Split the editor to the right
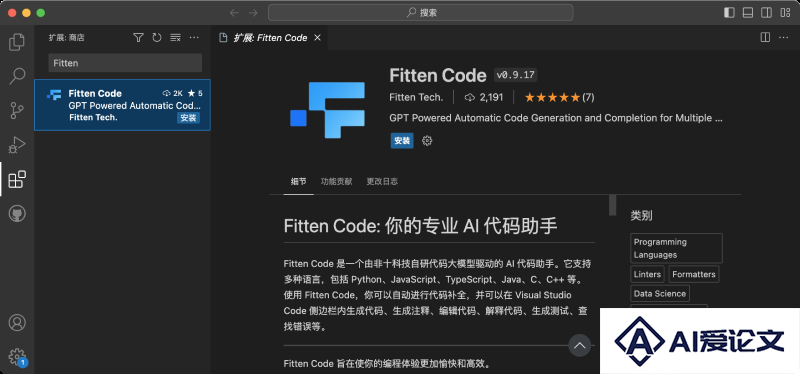The width and height of the screenshot is (800, 374). (765, 37)
